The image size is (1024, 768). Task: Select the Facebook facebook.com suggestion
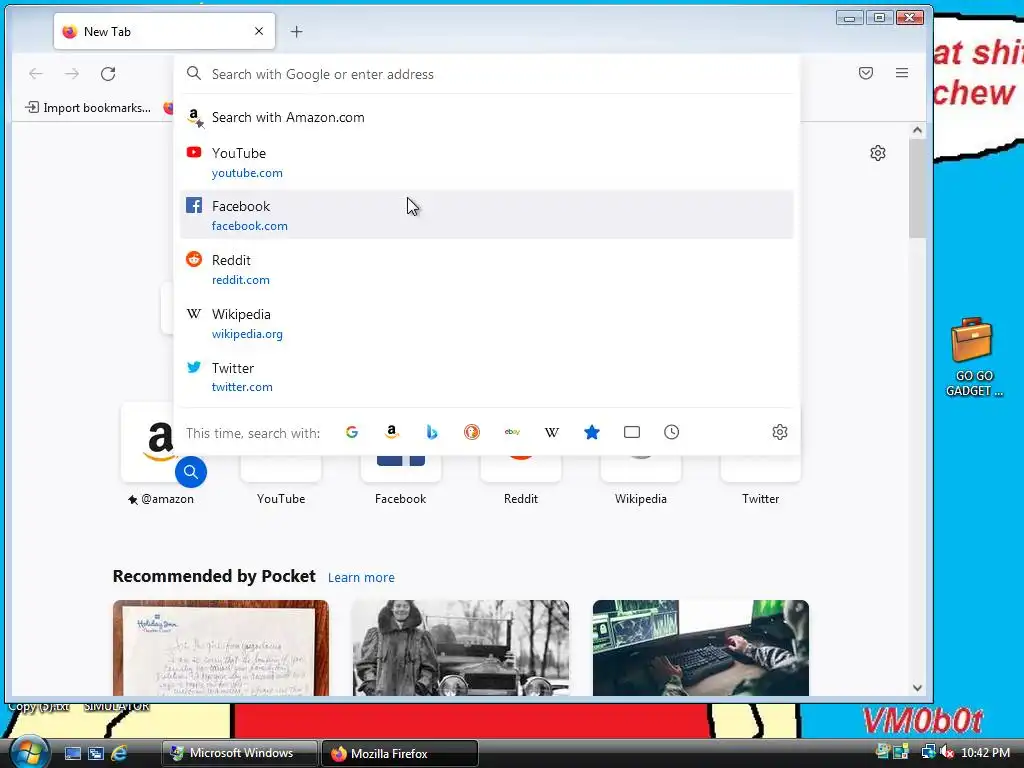[x=487, y=215]
